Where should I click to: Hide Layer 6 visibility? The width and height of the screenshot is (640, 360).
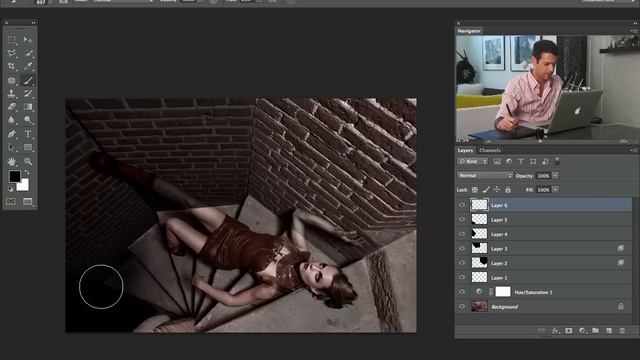click(x=462, y=205)
